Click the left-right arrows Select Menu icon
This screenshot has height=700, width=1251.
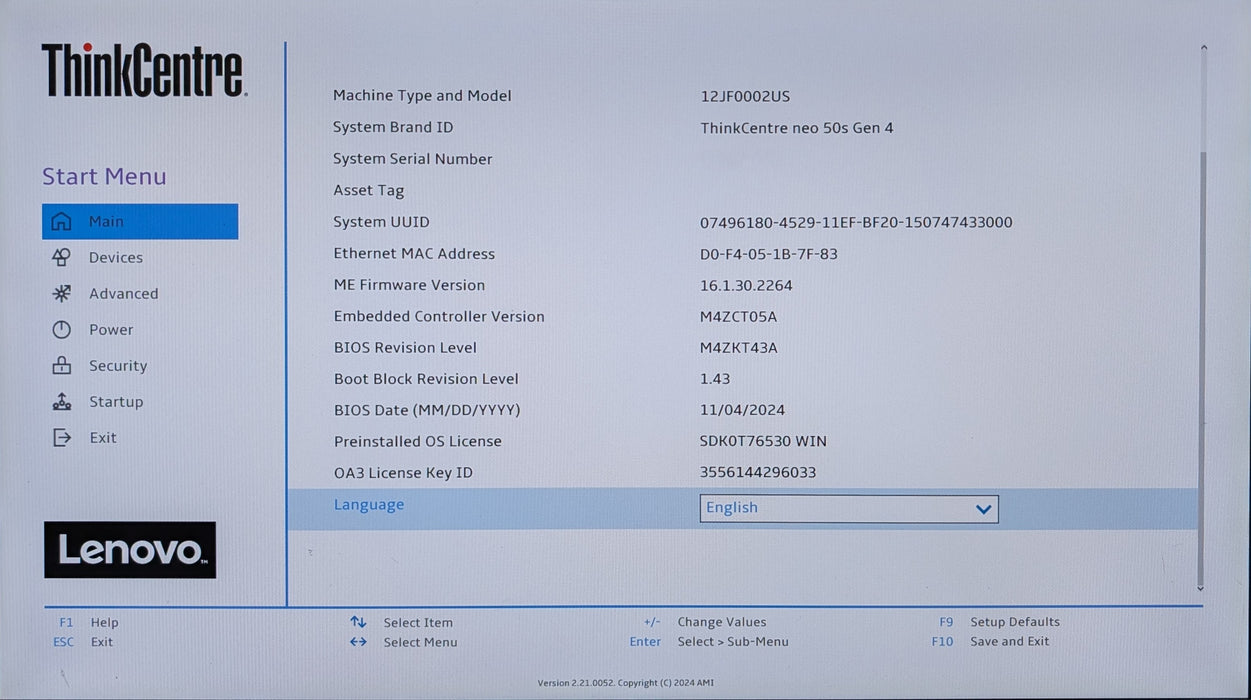[358, 642]
